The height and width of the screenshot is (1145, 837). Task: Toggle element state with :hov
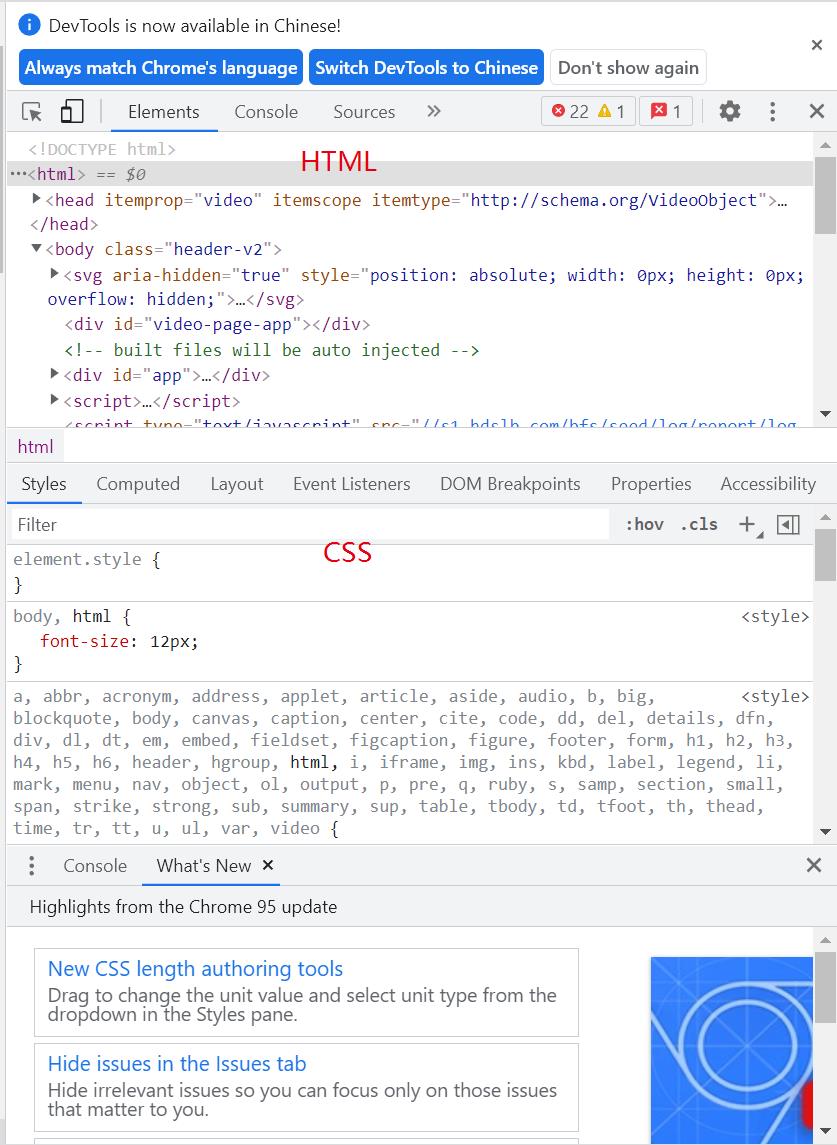[644, 524]
